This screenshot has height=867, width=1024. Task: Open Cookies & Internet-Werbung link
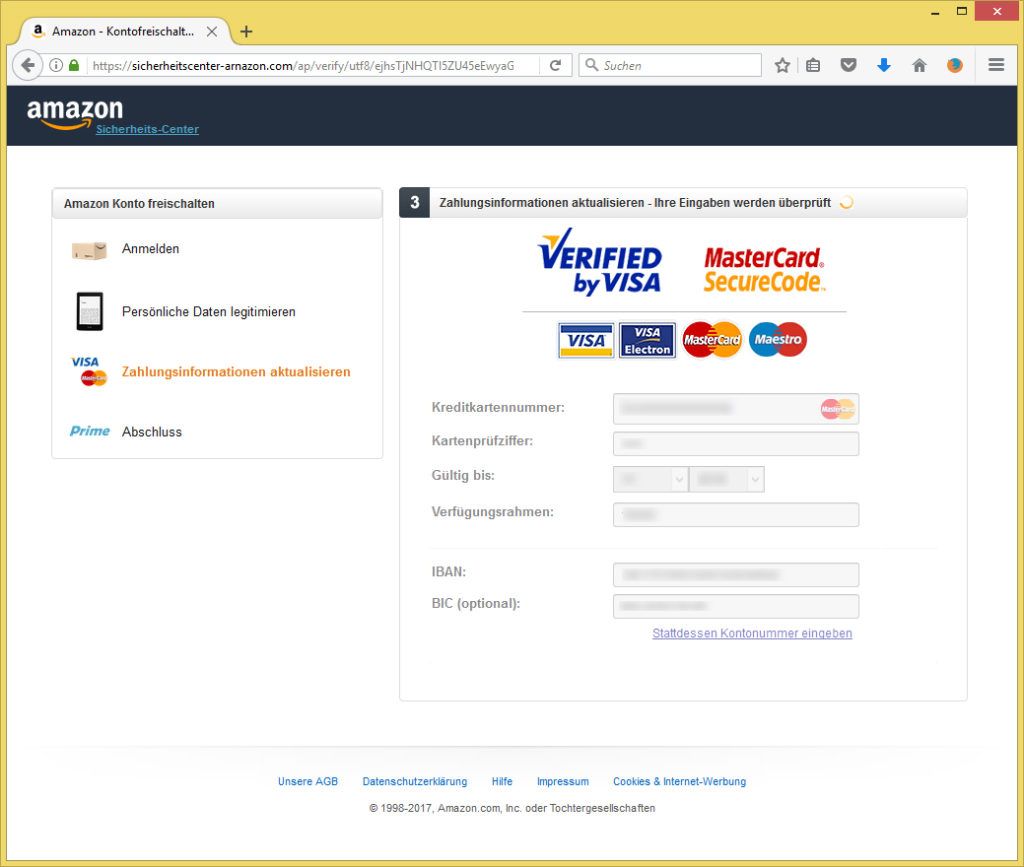tap(679, 781)
